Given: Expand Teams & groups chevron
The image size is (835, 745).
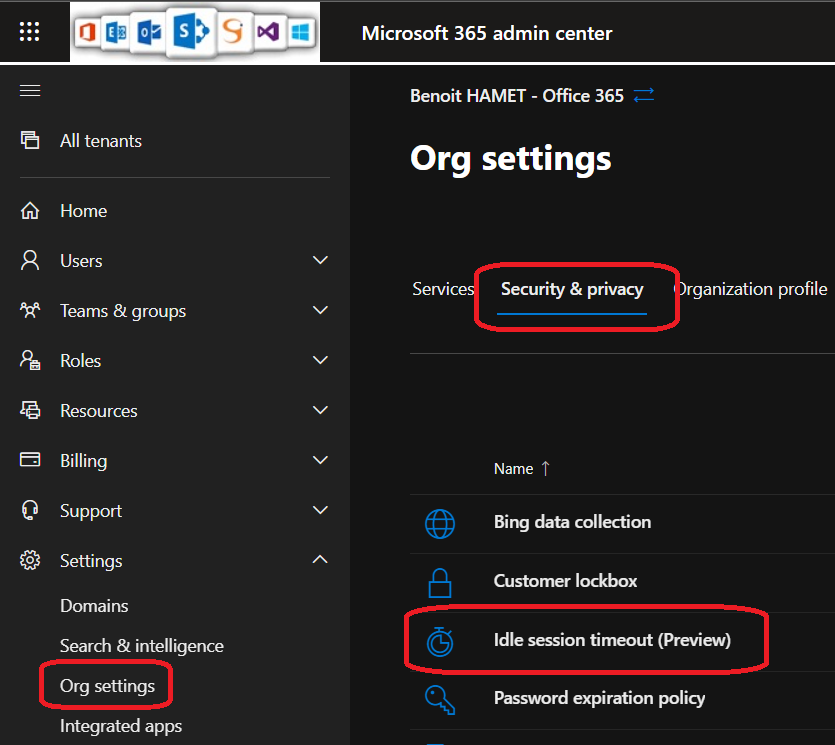Looking at the screenshot, I should (x=320, y=311).
